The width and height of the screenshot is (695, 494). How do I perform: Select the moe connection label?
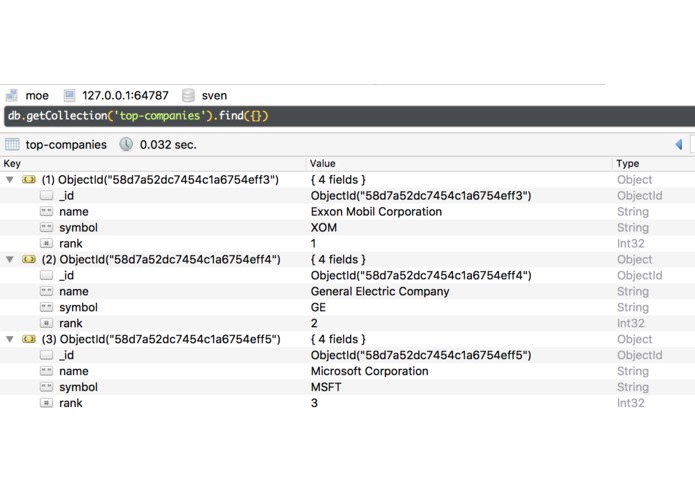37,95
